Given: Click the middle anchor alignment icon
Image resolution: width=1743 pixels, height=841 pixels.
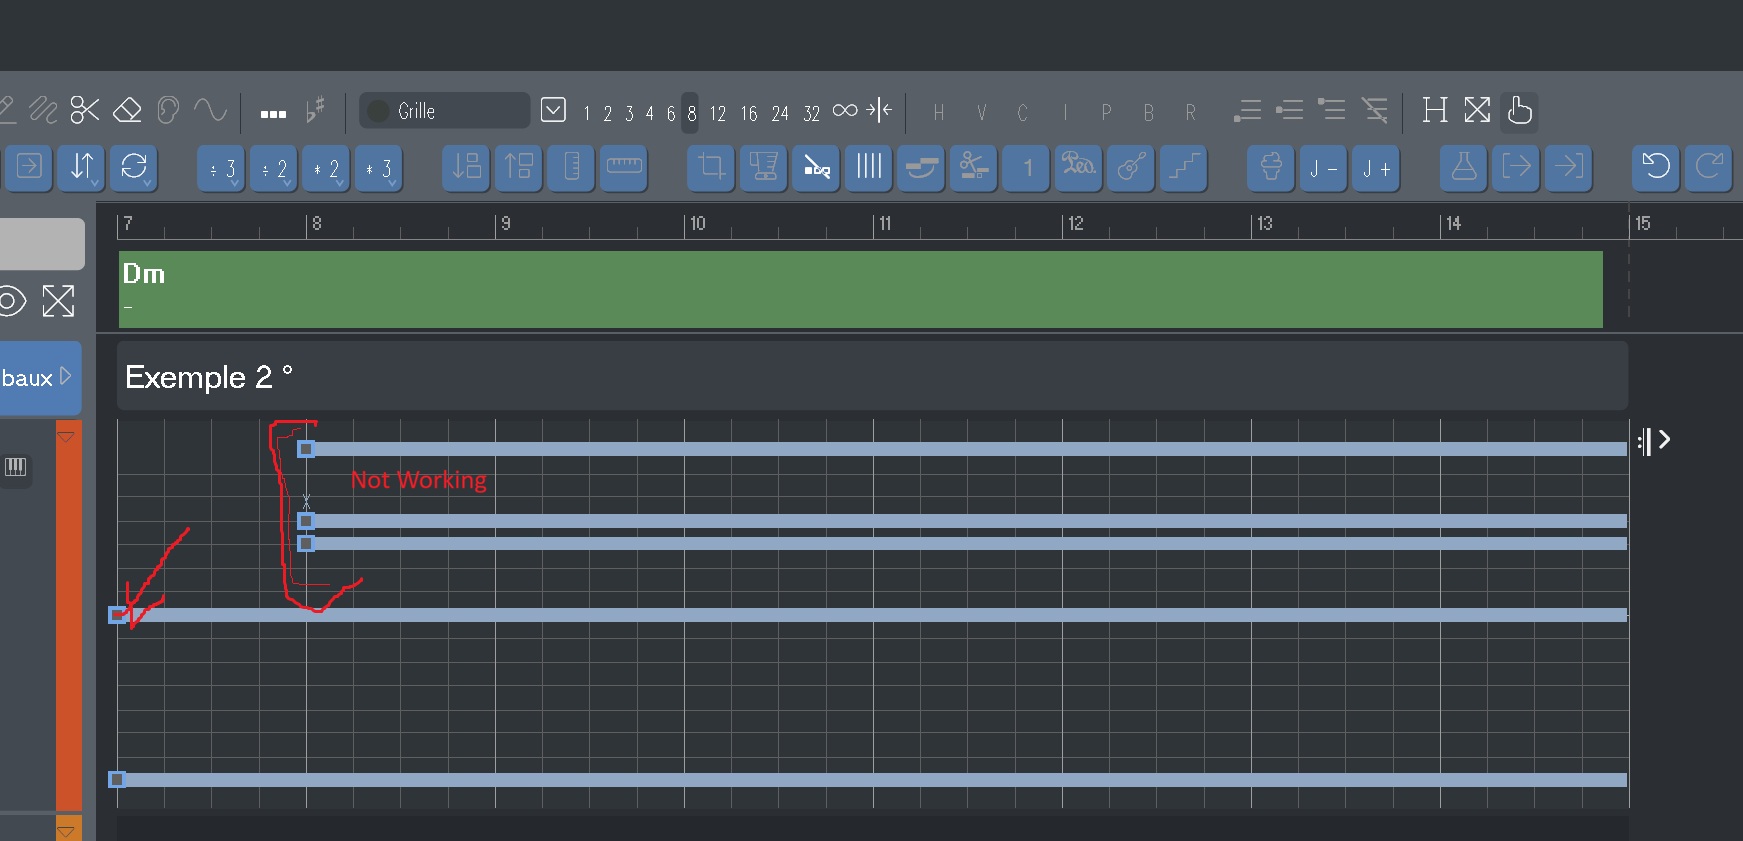Looking at the screenshot, I should [1289, 110].
